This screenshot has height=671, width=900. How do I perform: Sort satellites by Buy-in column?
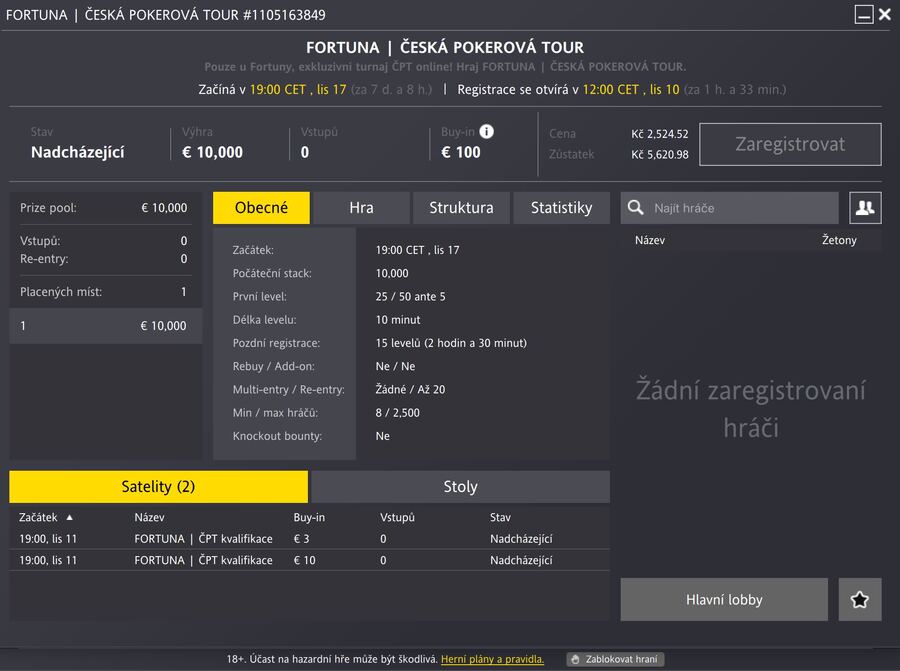tap(309, 517)
